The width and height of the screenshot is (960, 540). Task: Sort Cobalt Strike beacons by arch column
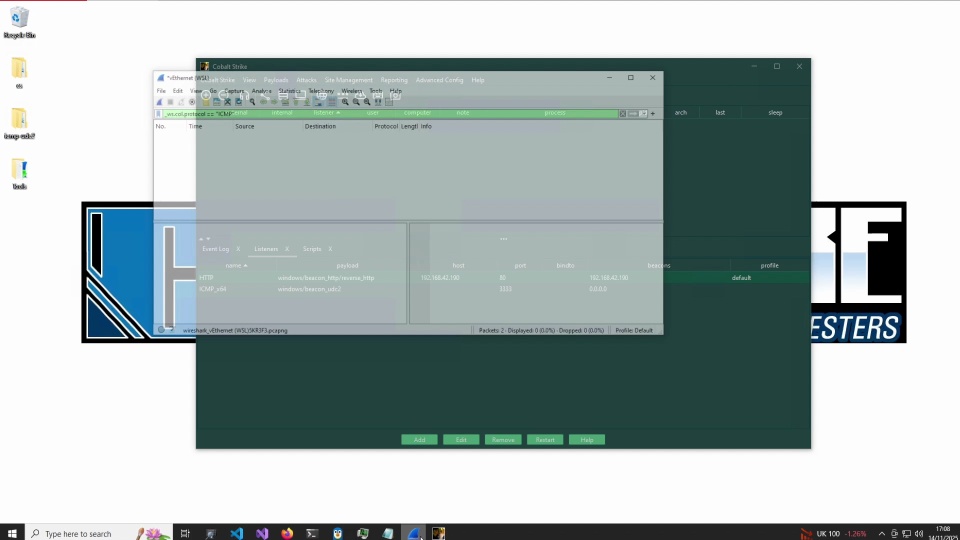[681, 113]
